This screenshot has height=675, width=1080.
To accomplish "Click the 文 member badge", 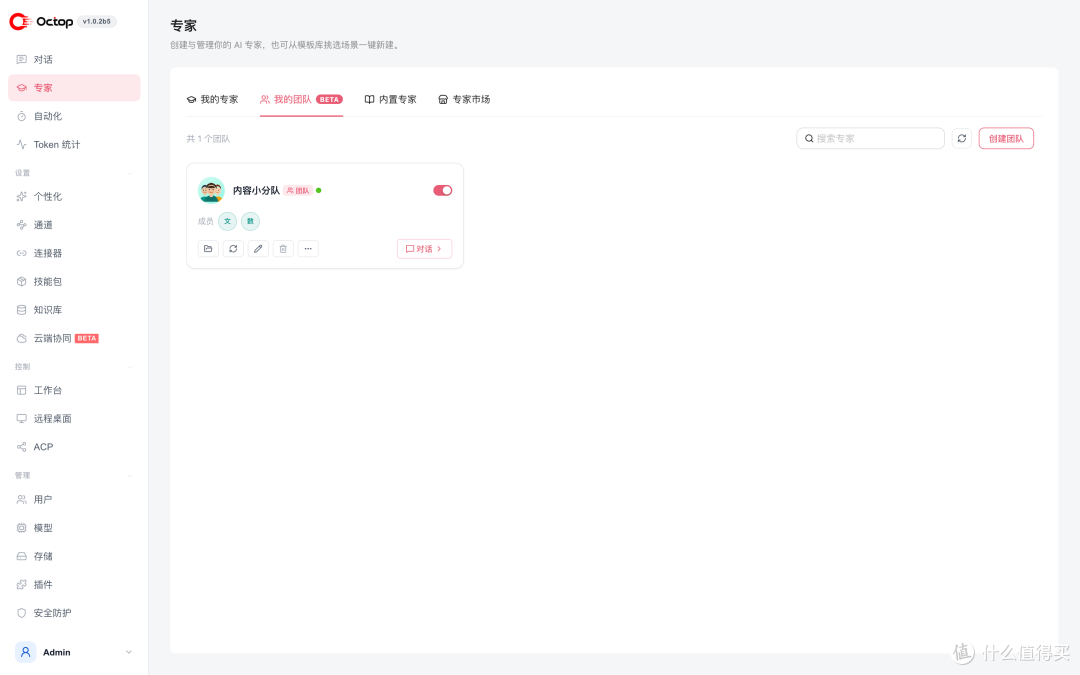I will coord(227,221).
